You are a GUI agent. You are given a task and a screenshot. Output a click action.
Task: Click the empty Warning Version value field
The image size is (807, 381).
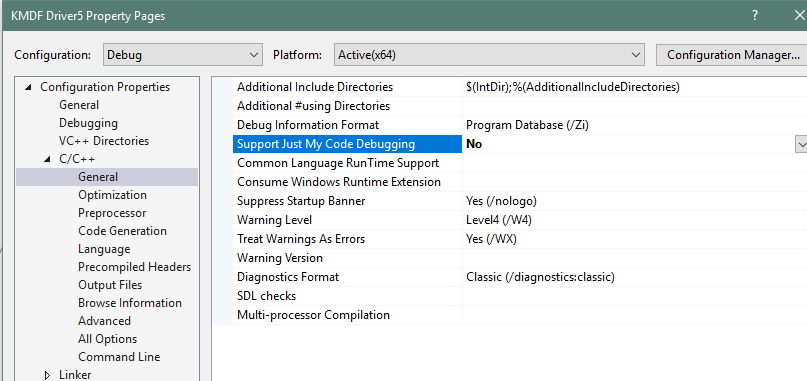[x=635, y=259]
